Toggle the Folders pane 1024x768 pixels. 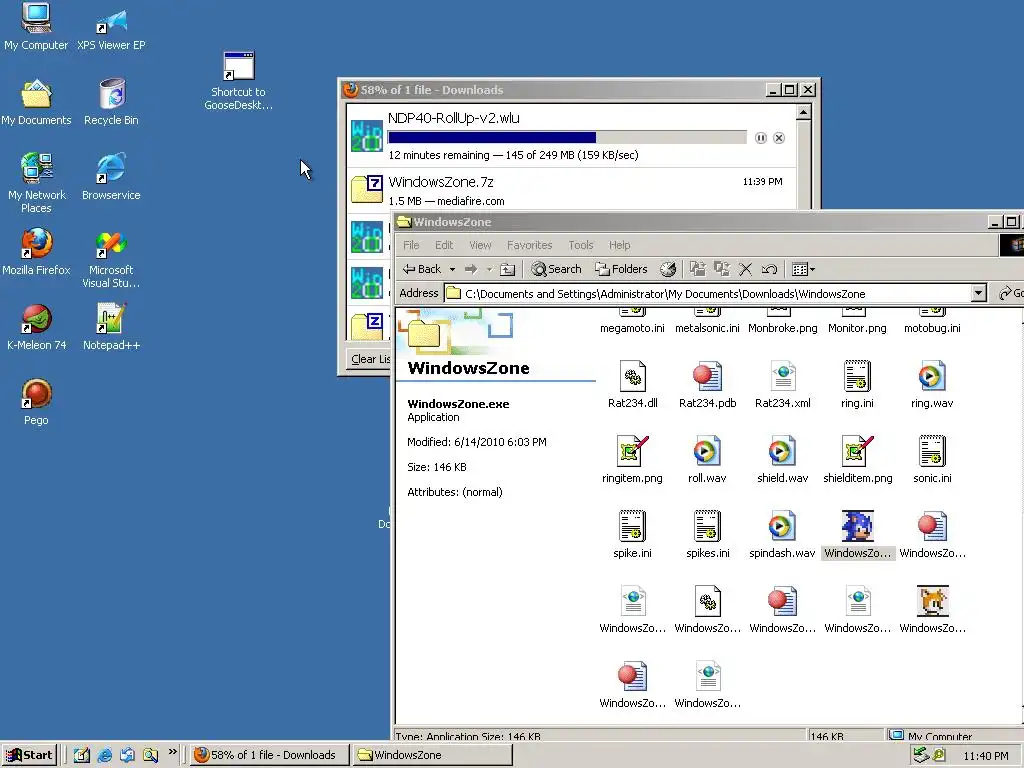pyautogui.click(x=621, y=269)
